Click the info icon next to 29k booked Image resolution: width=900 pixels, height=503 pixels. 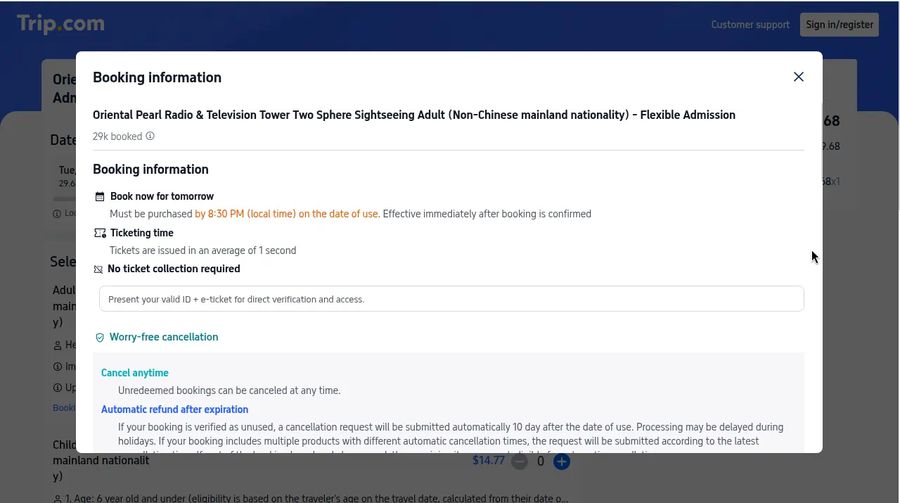(150, 136)
